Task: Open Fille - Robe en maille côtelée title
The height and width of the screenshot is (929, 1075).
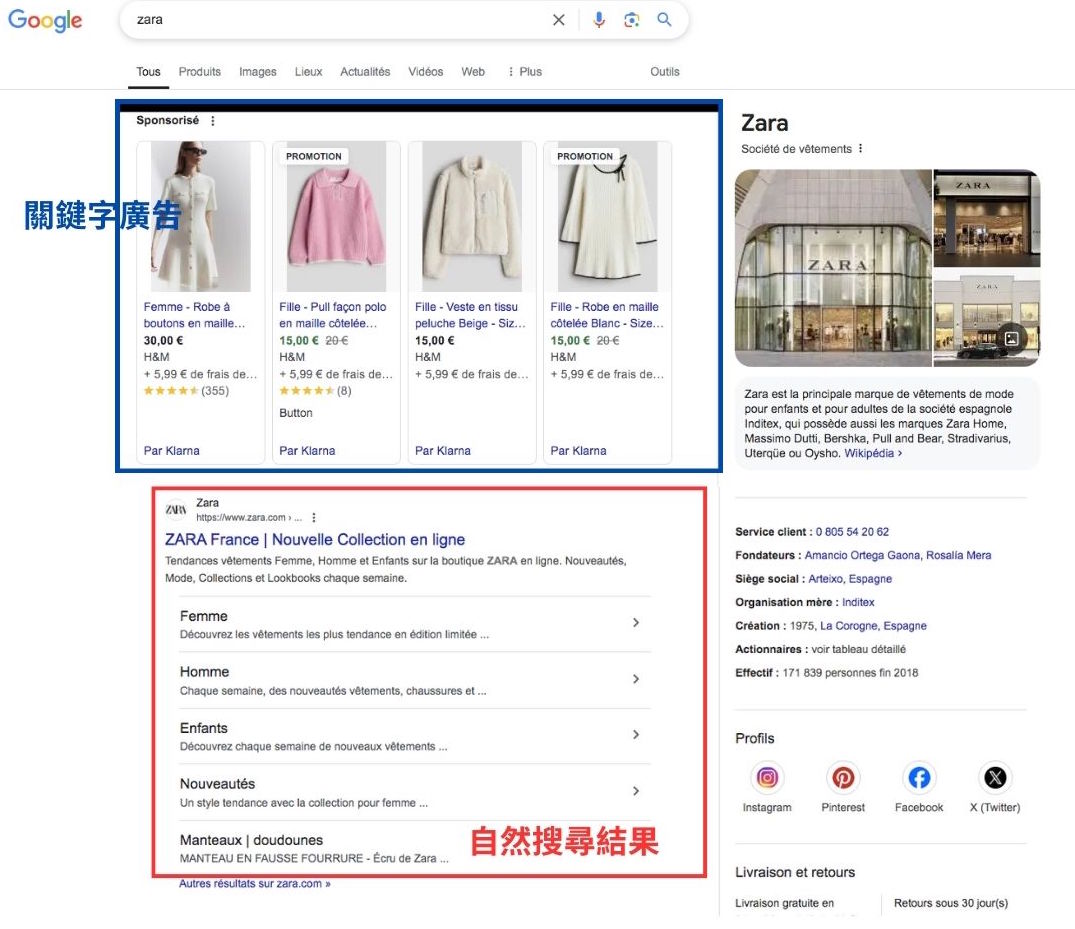Action: pyautogui.click(x=606, y=315)
